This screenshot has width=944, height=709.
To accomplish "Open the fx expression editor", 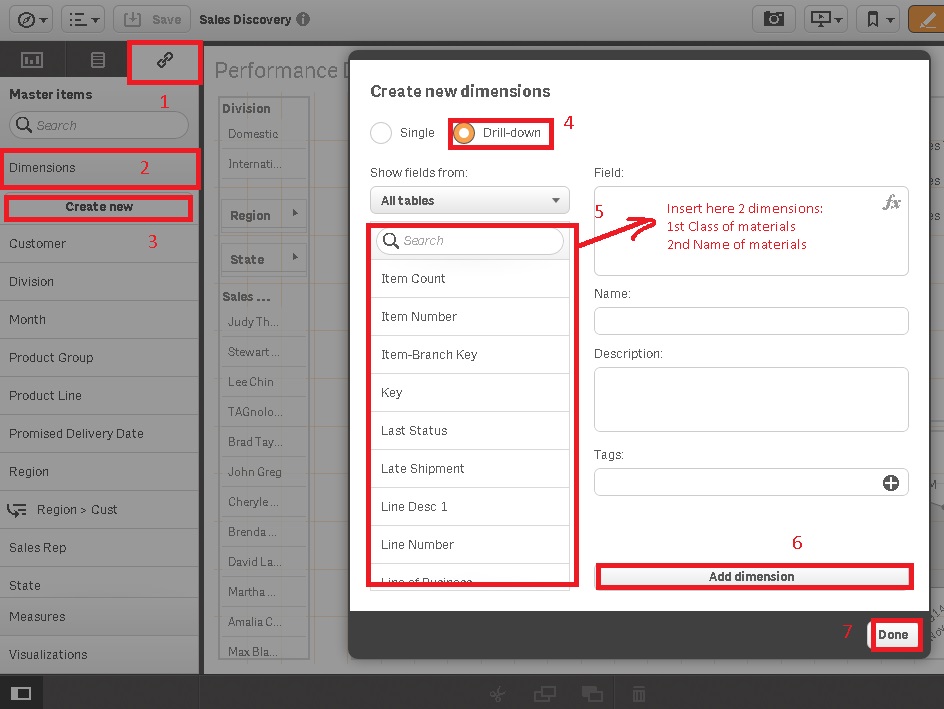I will 892,202.
